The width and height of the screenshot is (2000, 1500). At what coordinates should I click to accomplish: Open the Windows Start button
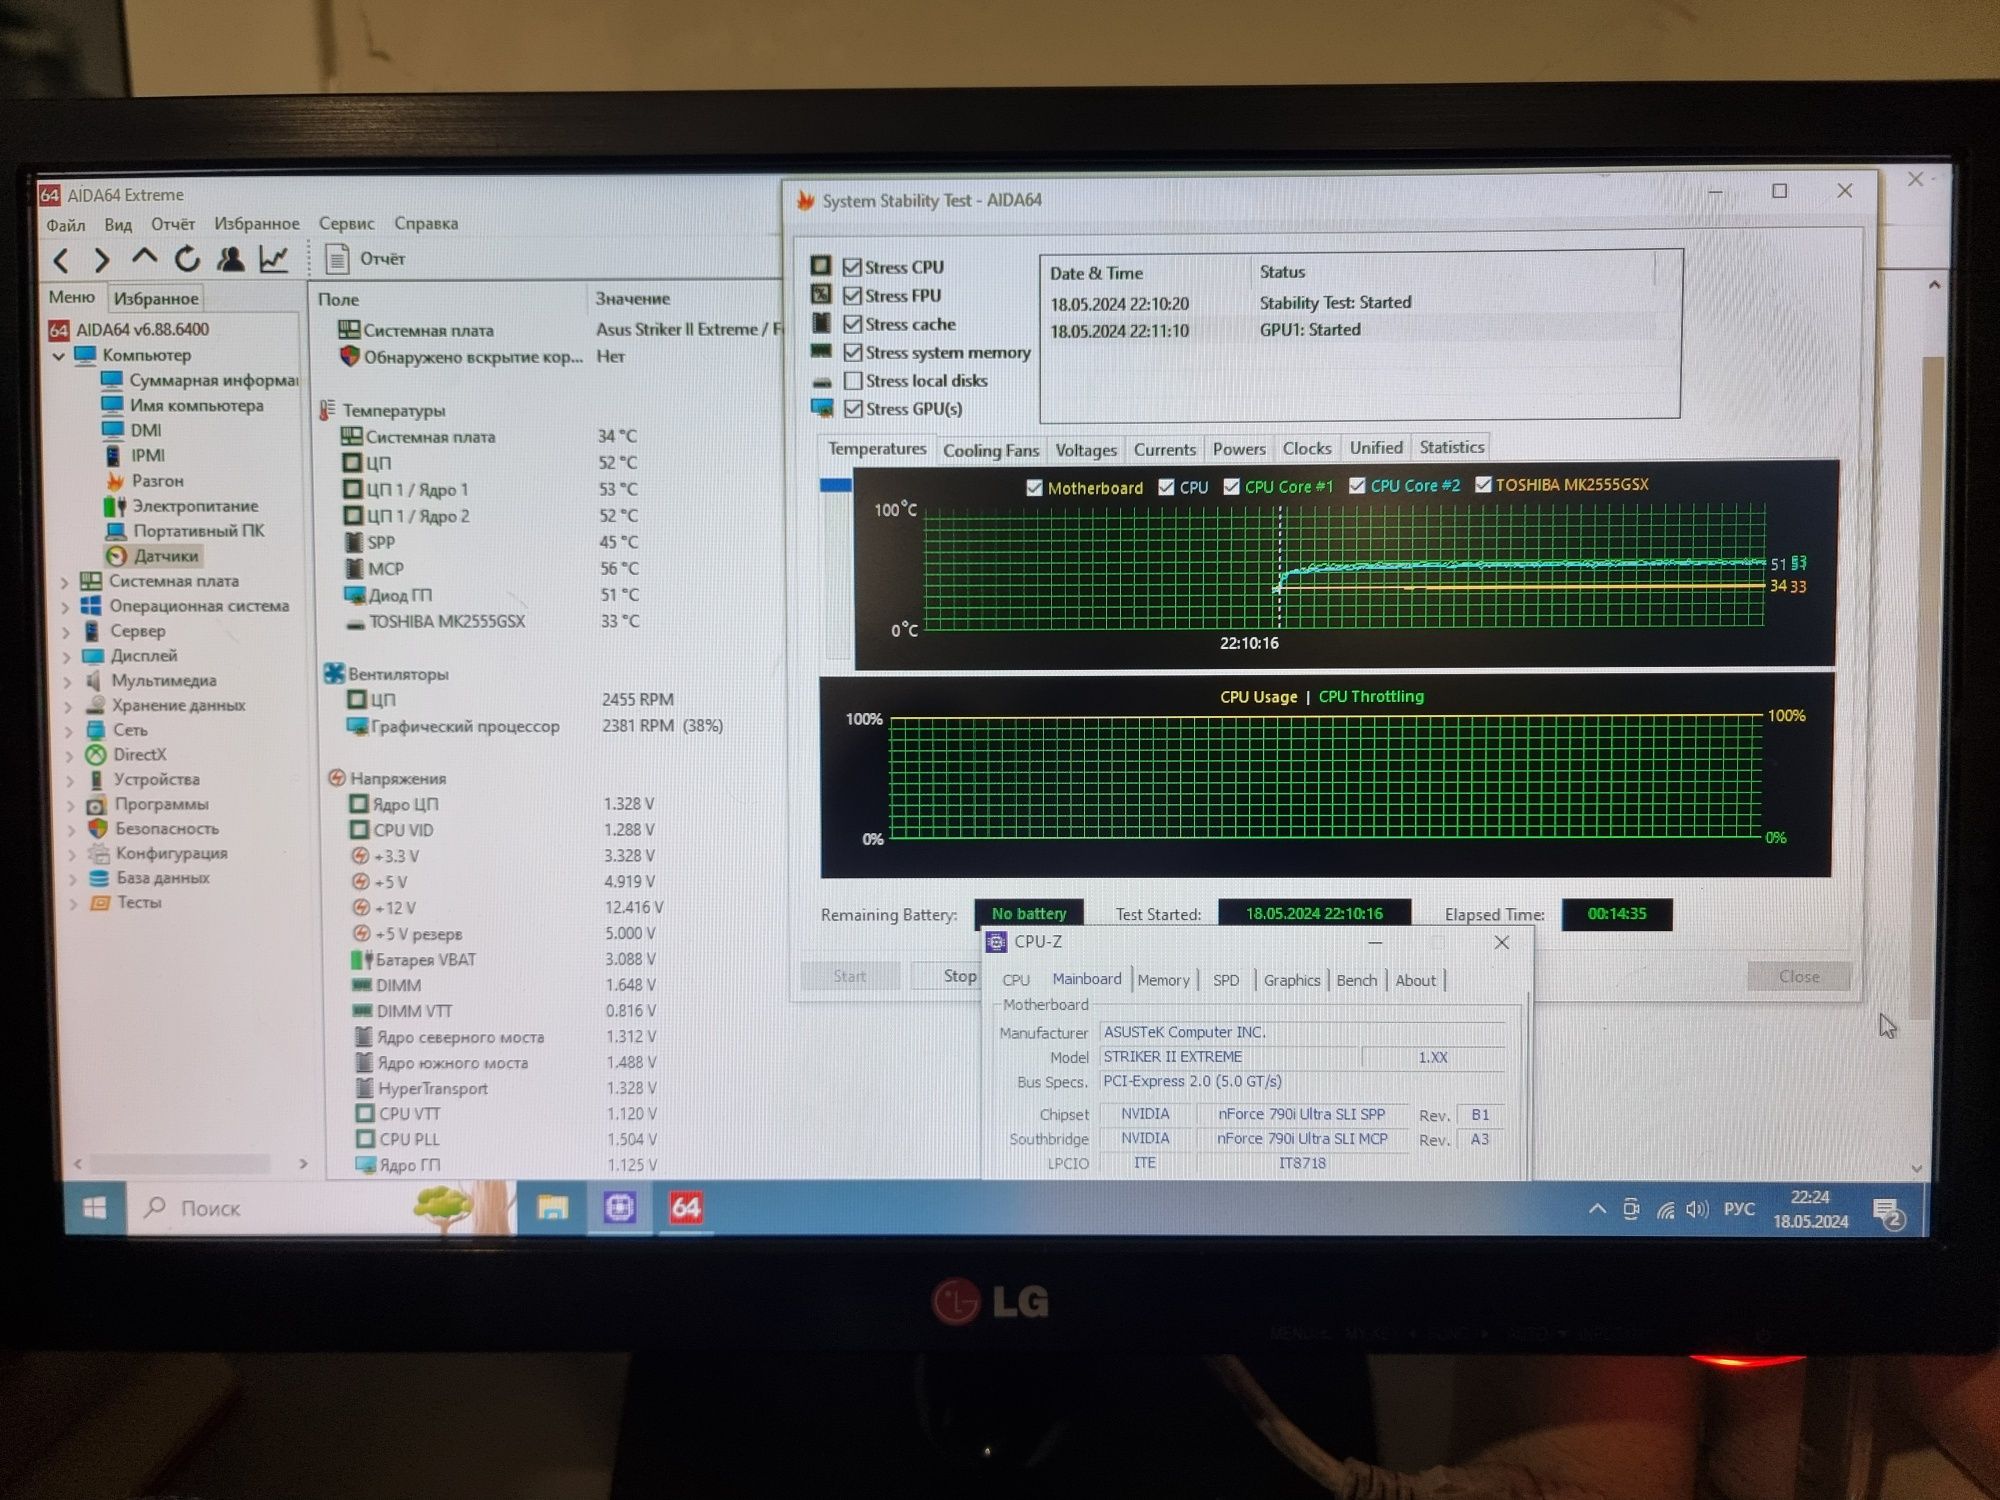95,1209
